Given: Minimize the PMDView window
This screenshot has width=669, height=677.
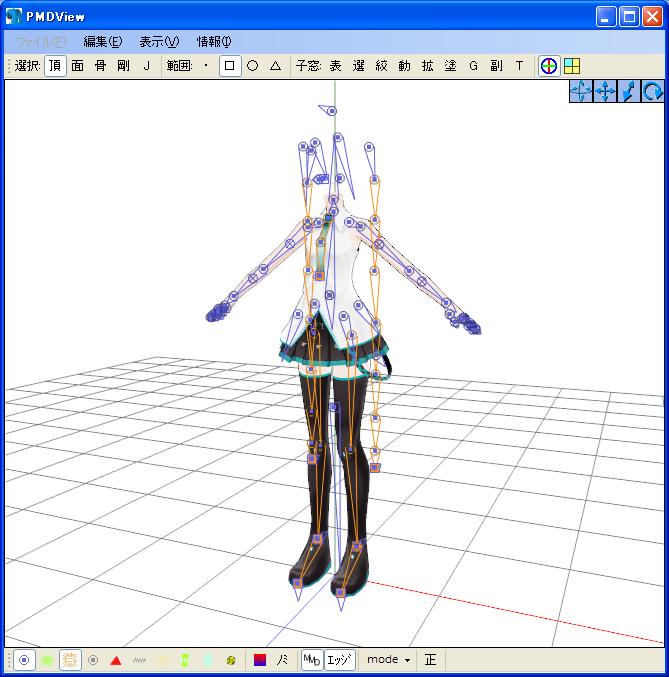Looking at the screenshot, I should 606,17.
